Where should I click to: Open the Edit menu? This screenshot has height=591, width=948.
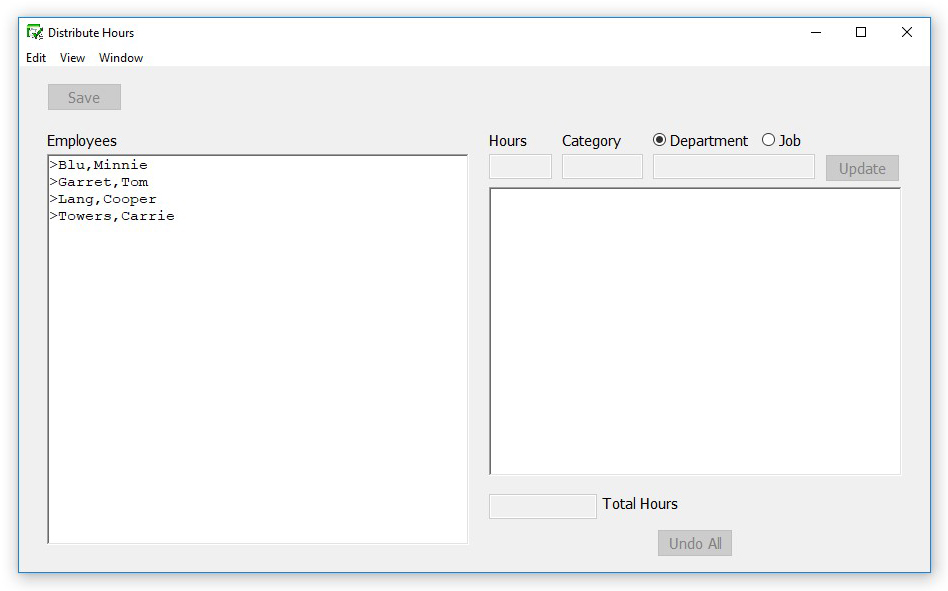tap(36, 58)
